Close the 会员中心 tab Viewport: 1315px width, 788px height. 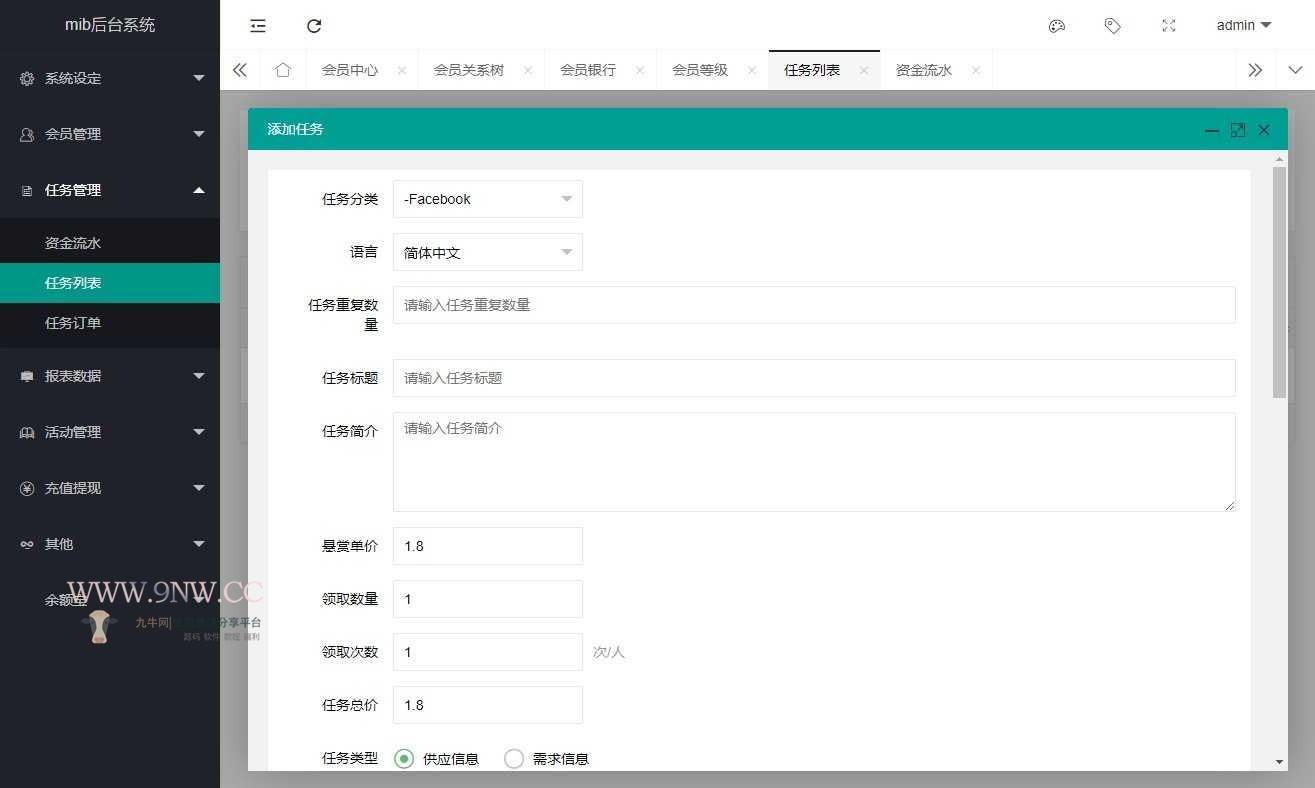(x=402, y=70)
